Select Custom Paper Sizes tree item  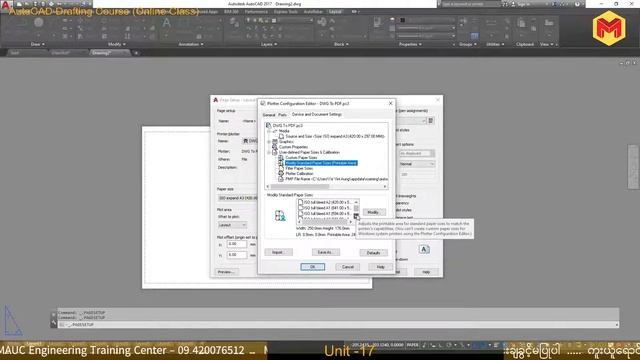click(x=301, y=158)
